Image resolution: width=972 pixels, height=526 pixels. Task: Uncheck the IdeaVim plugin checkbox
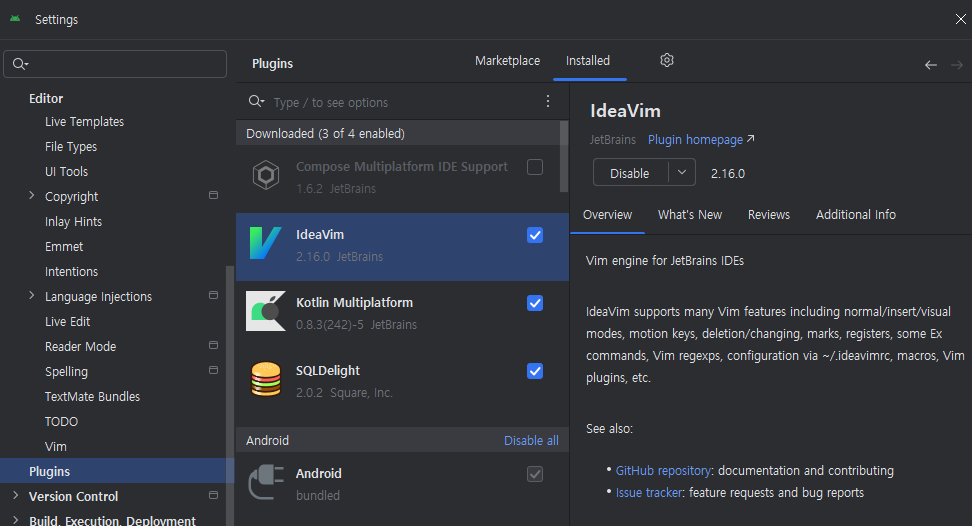point(535,235)
